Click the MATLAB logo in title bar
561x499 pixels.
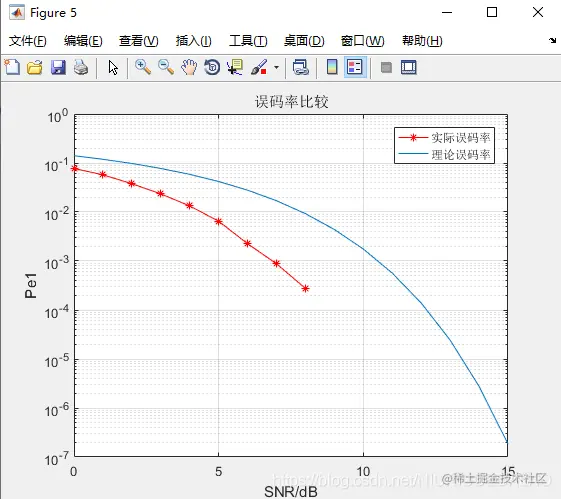pyautogui.click(x=17, y=13)
